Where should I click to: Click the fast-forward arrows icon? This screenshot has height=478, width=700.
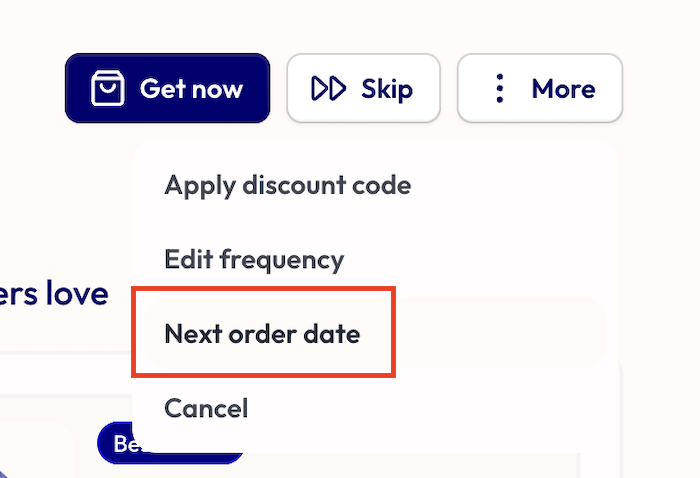coord(328,89)
